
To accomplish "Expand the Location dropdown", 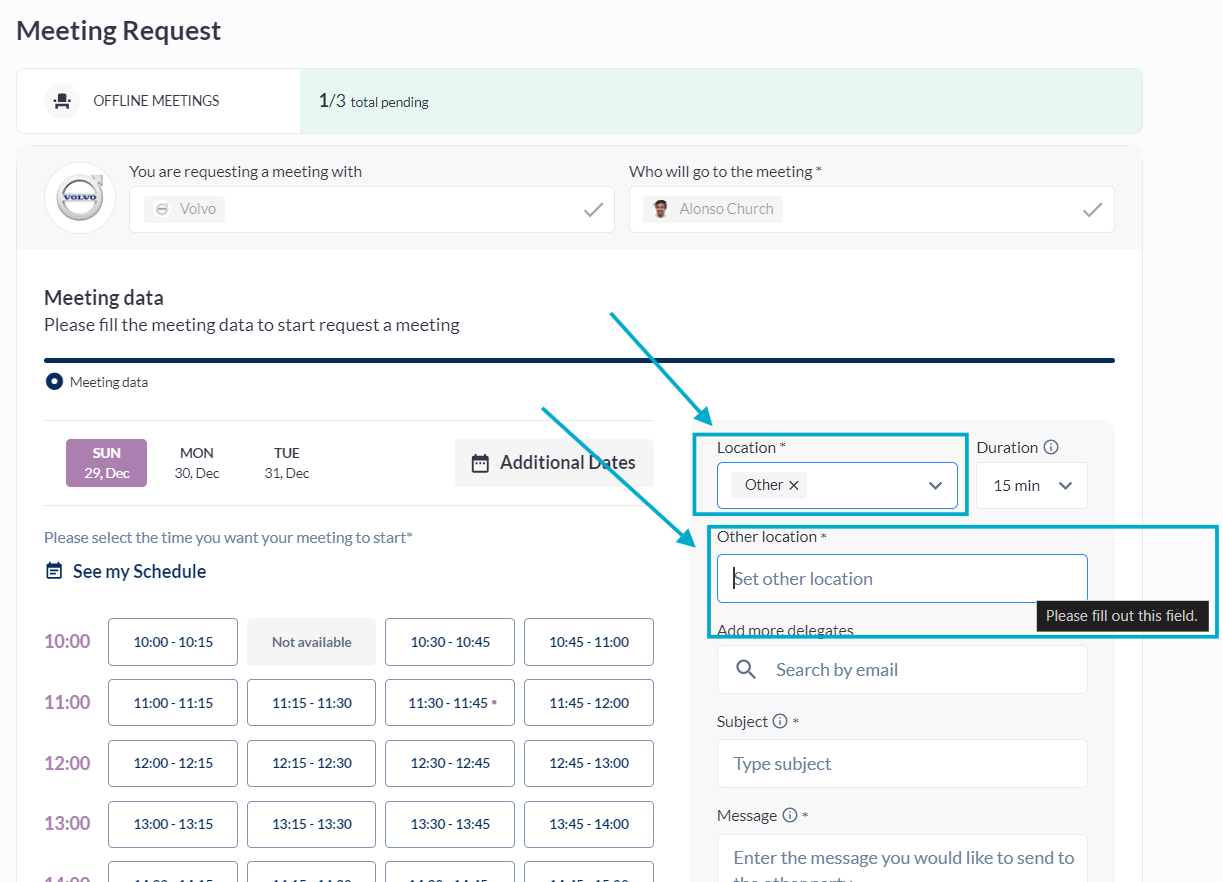I will click(x=935, y=486).
